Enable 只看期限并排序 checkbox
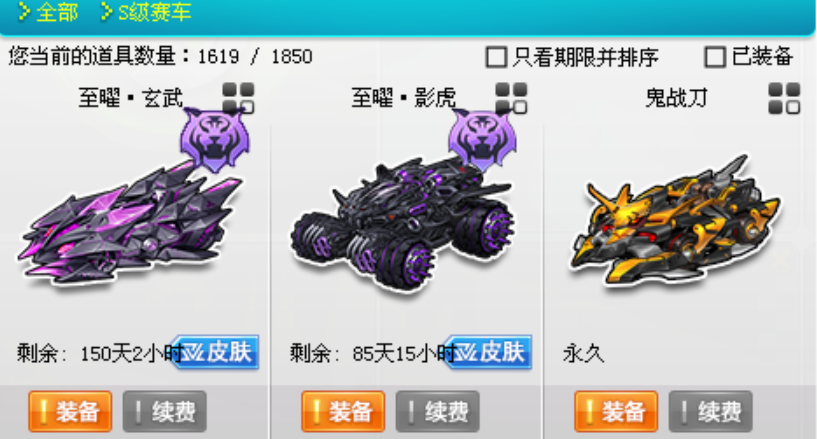This screenshot has width=817, height=439. pos(496,57)
